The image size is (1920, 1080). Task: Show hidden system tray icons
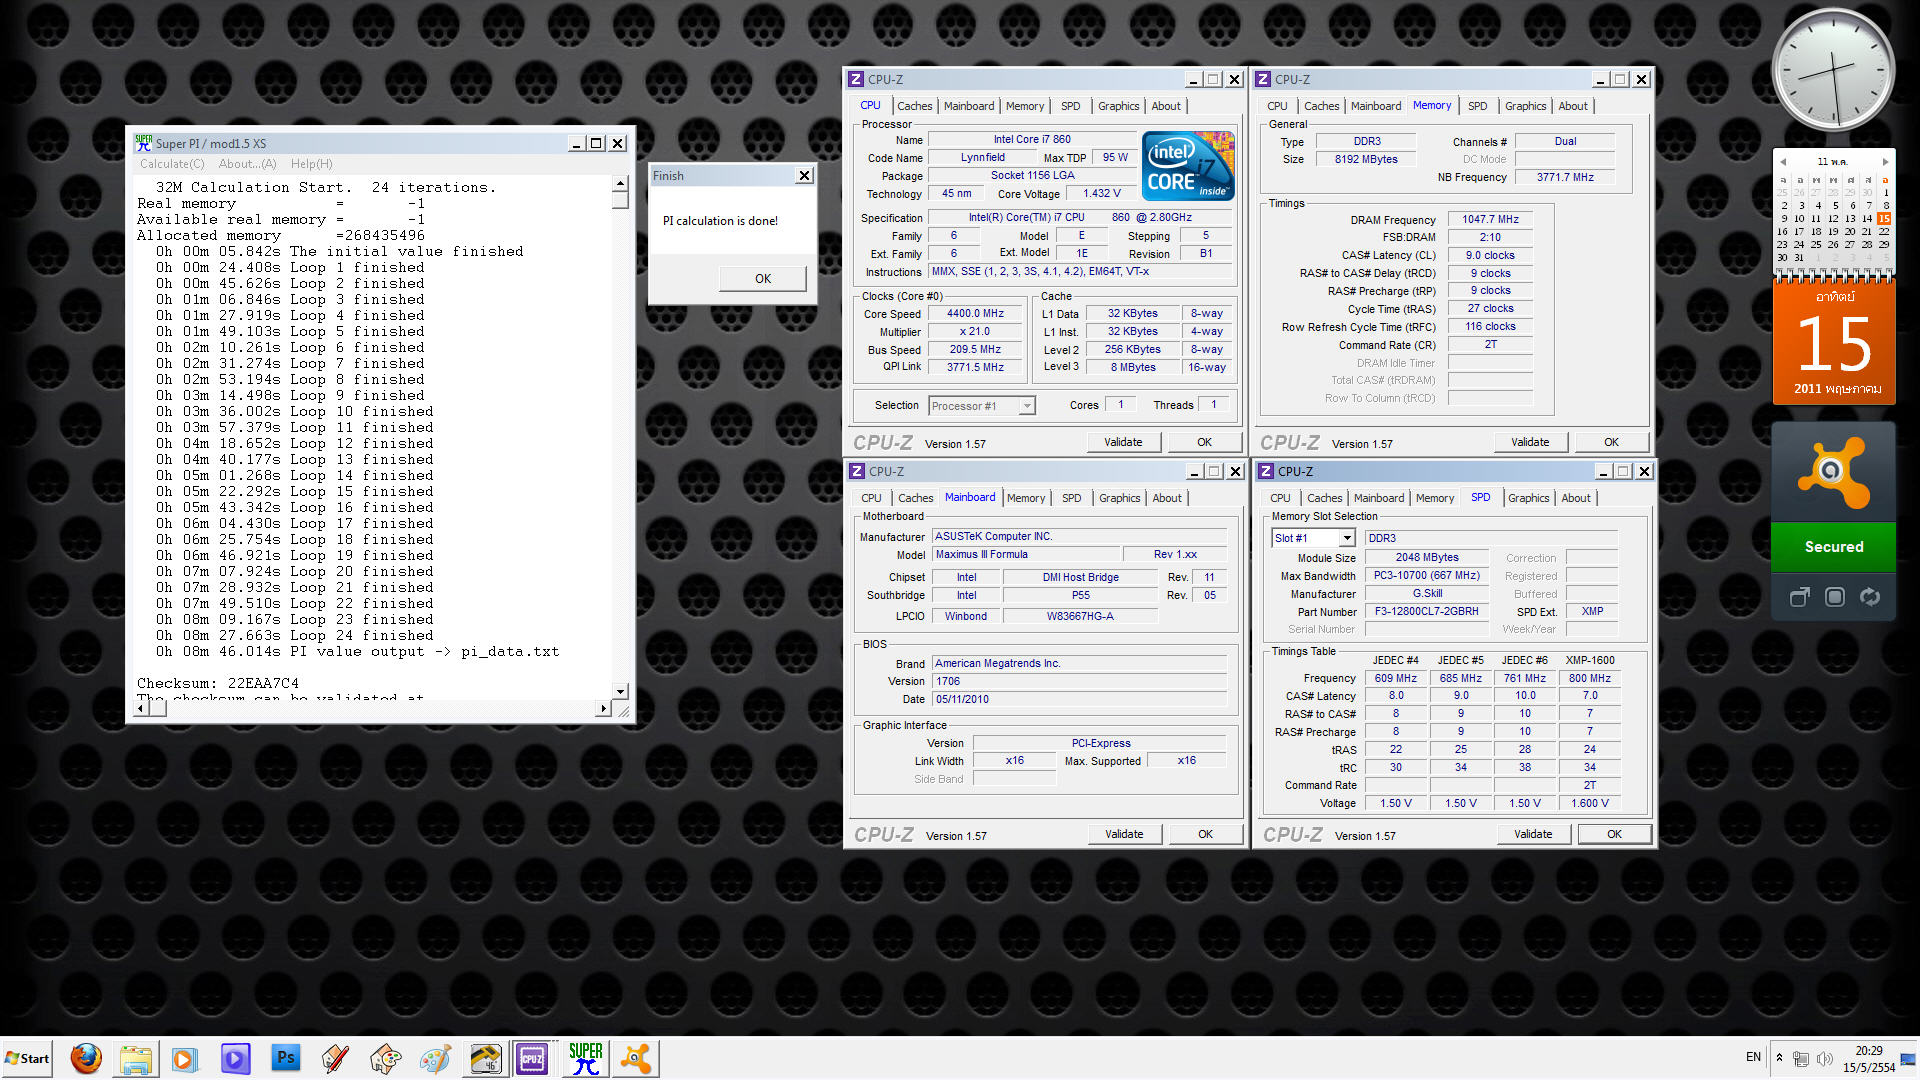1778,1057
